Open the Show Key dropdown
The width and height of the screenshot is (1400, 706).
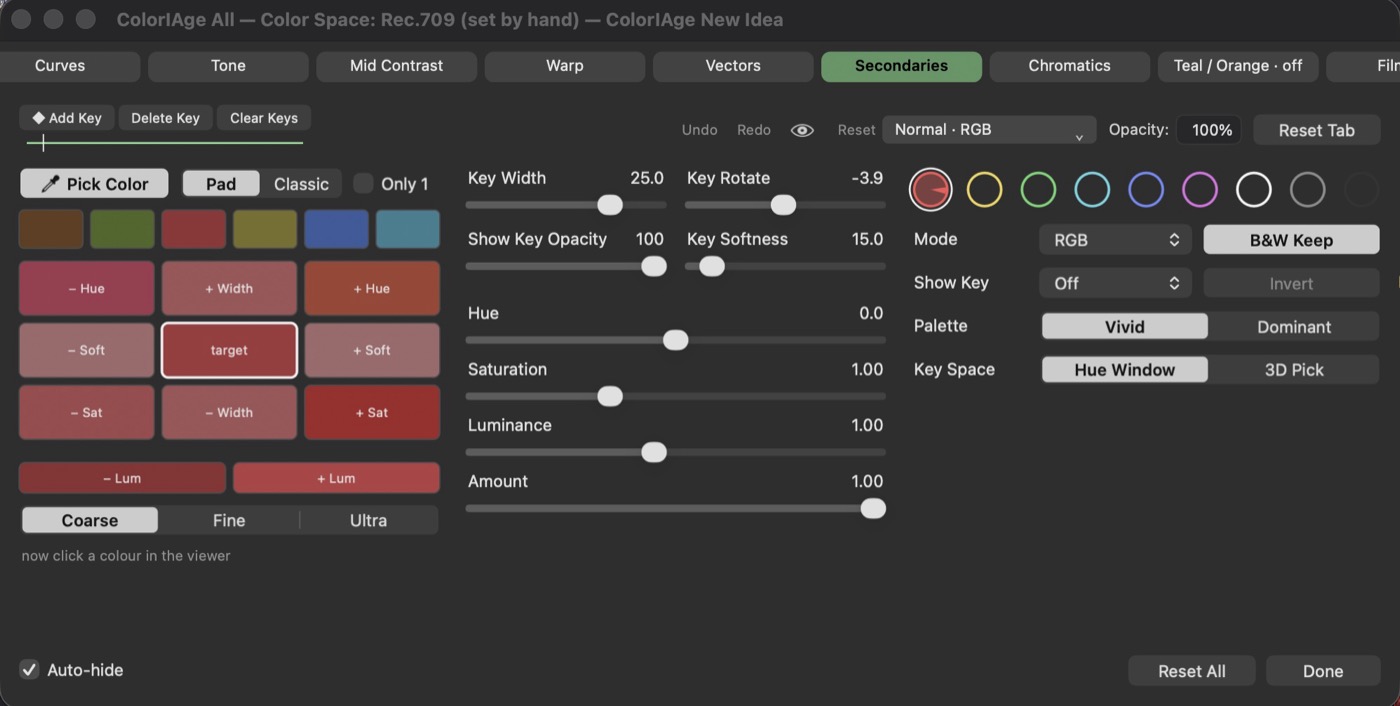tap(1115, 283)
